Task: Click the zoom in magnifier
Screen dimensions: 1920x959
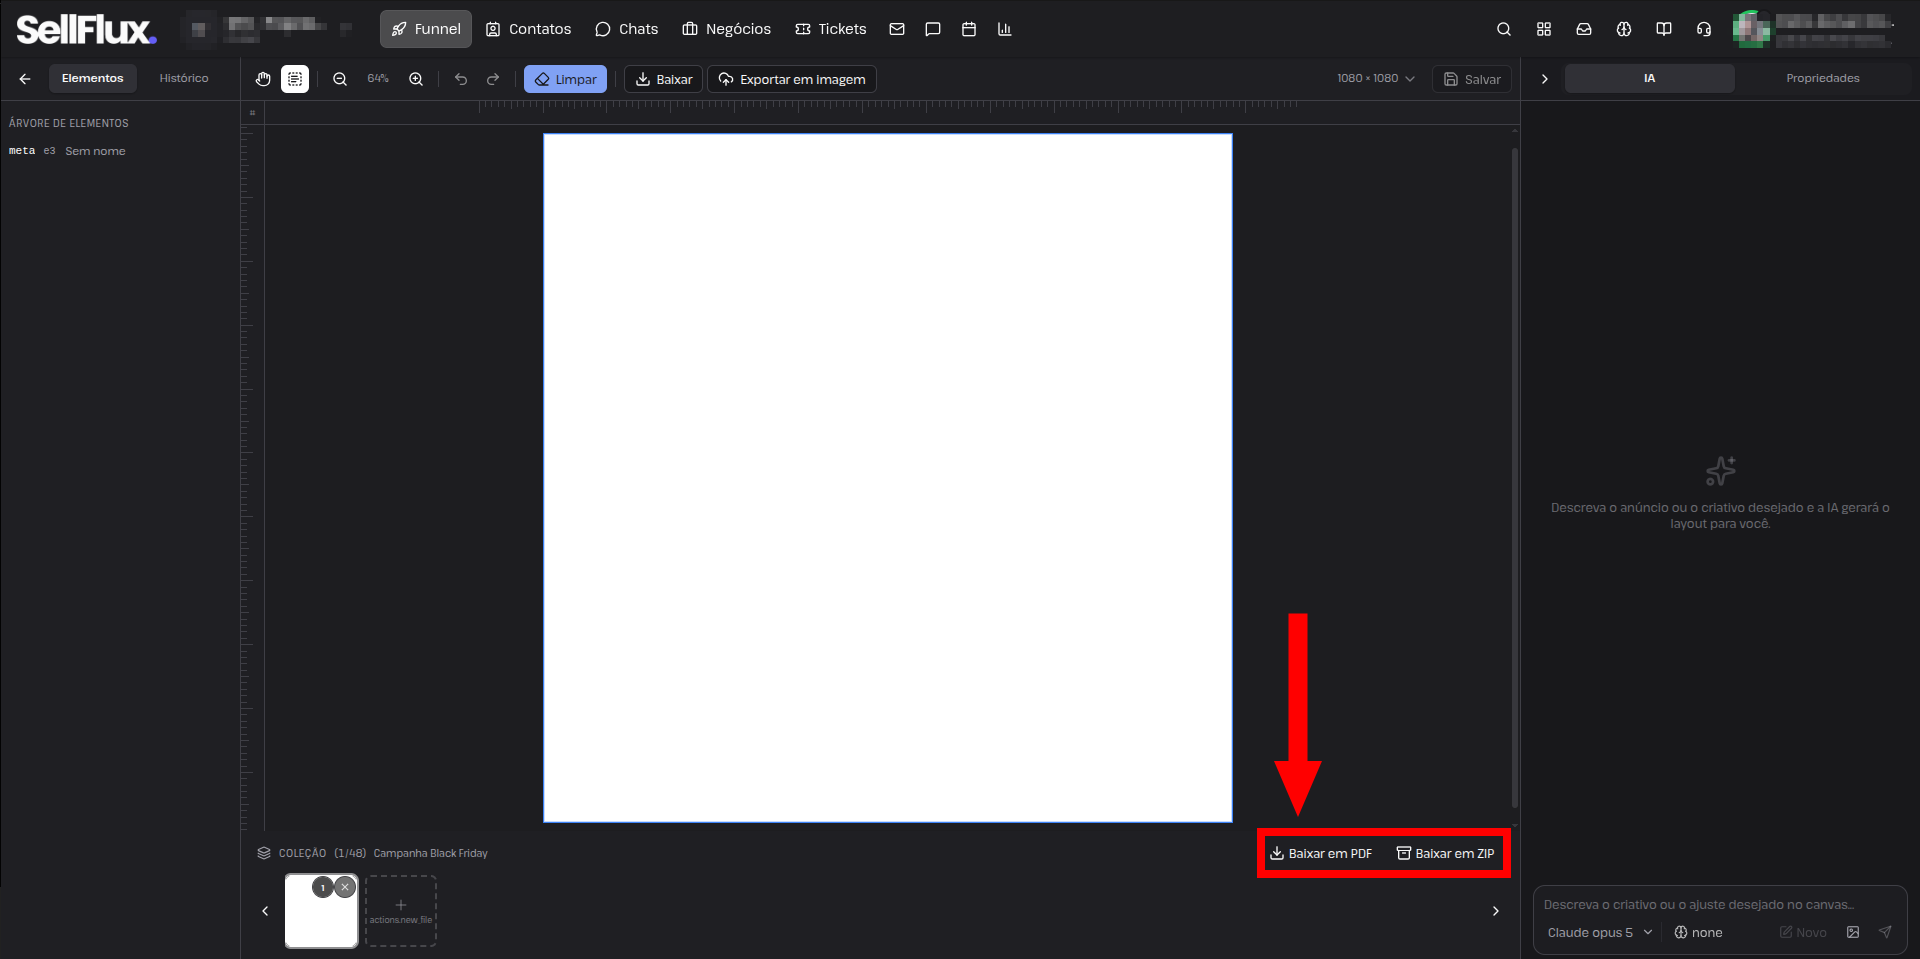Action: coord(416,79)
